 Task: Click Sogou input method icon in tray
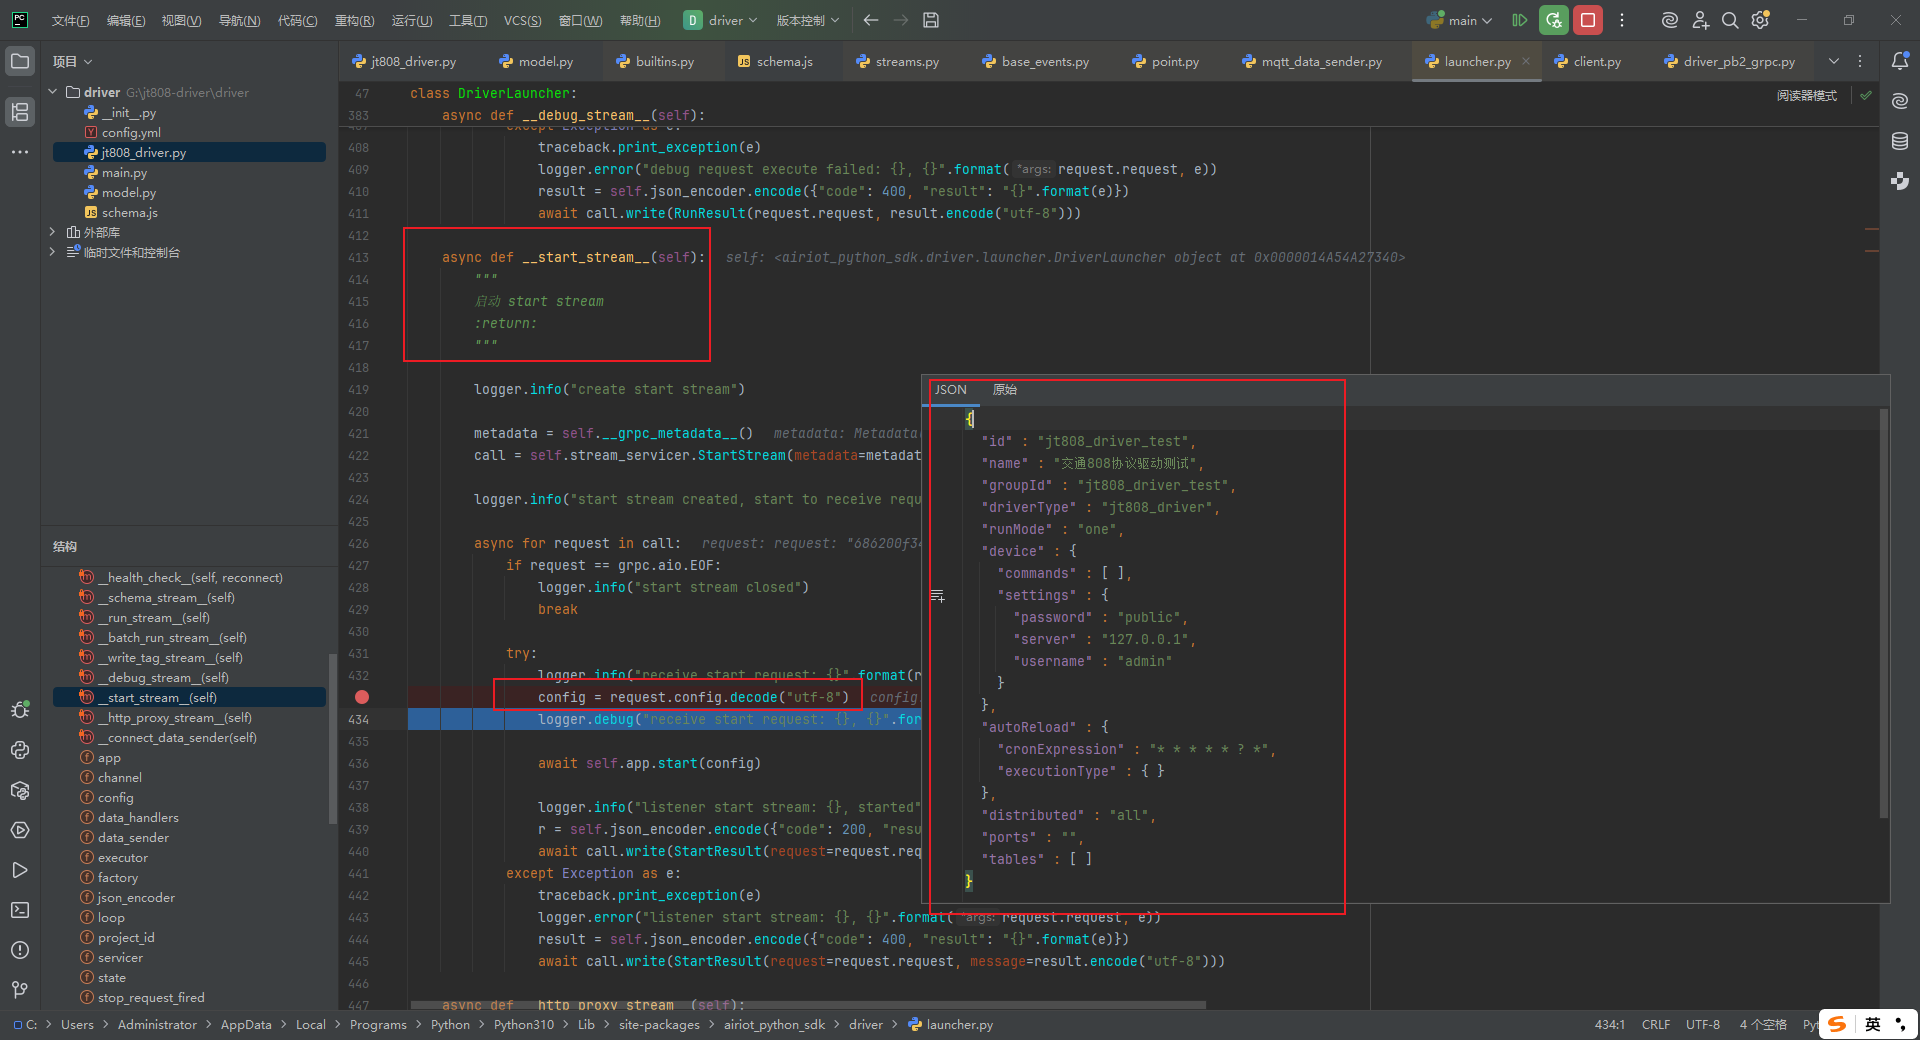[1838, 1024]
